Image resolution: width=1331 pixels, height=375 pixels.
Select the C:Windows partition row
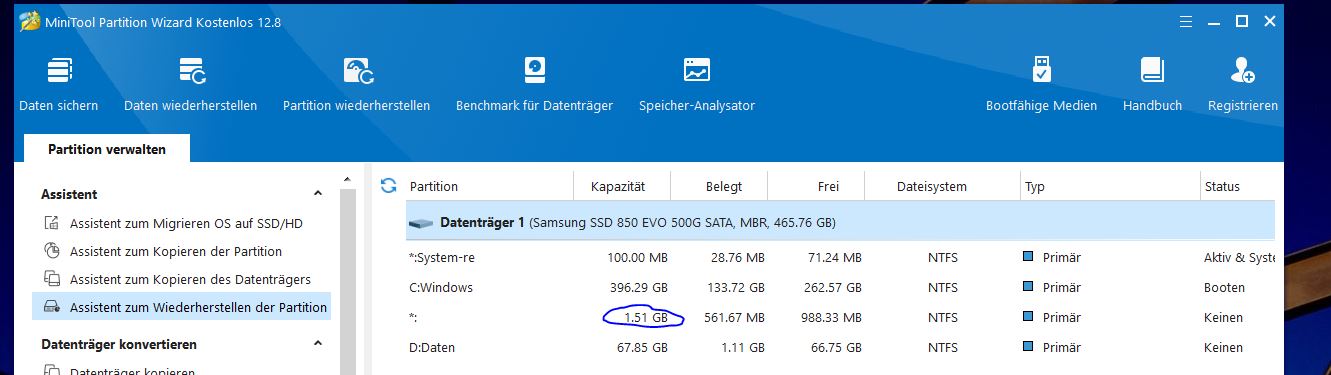(840, 287)
